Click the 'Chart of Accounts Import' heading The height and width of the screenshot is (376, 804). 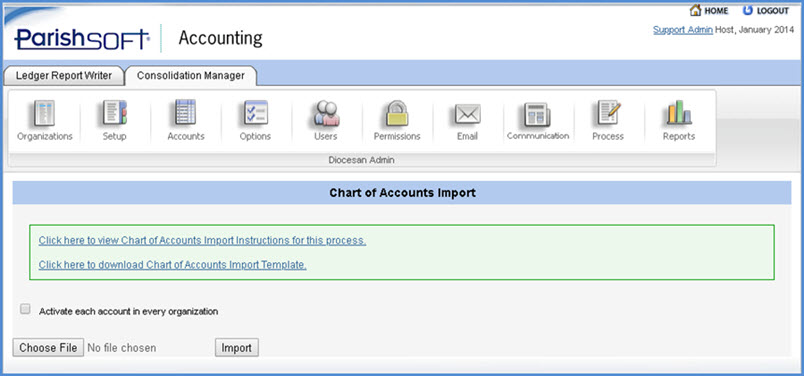tap(403, 193)
